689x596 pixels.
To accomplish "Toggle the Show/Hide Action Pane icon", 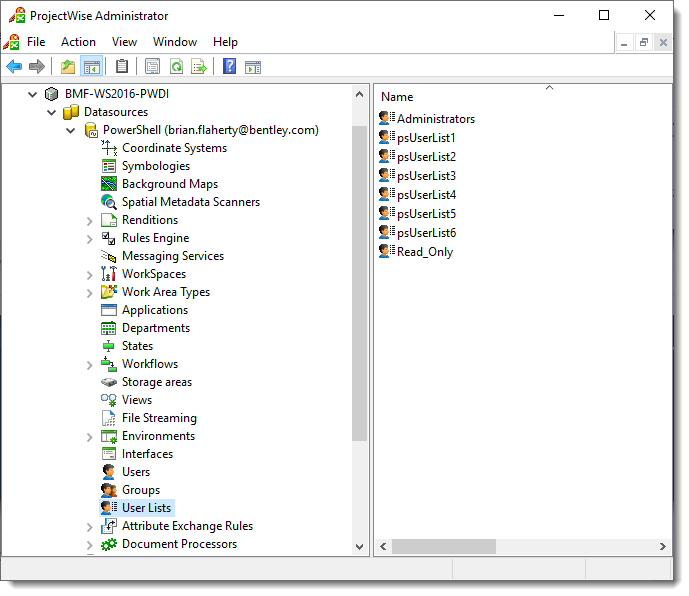I will tap(253, 67).
